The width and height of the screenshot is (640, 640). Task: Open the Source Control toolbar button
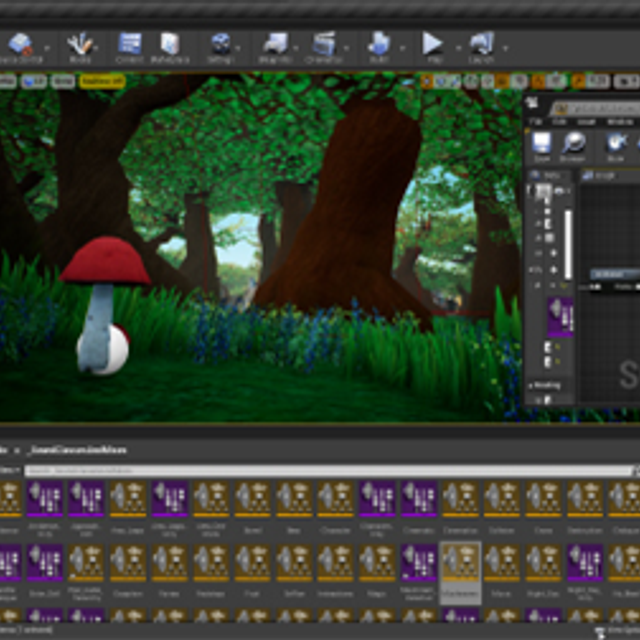(x=20, y=45)
